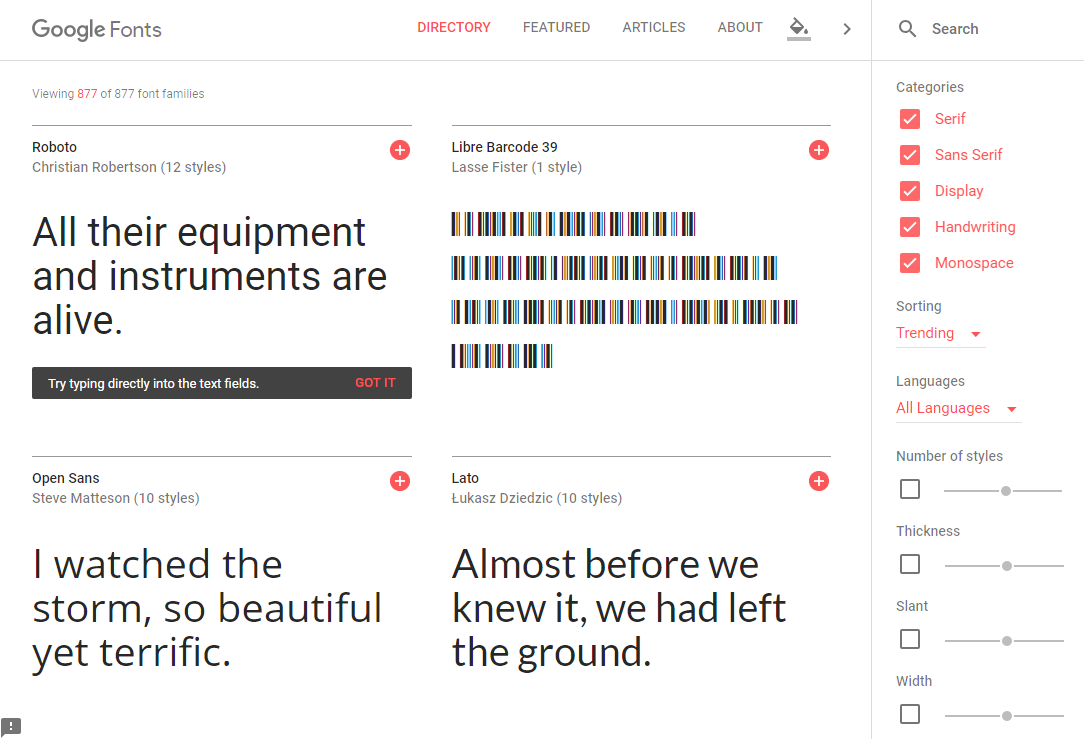Open the About tab
Screen dimensions: 1084x739
pyautogui.click(x=740, y=28)
